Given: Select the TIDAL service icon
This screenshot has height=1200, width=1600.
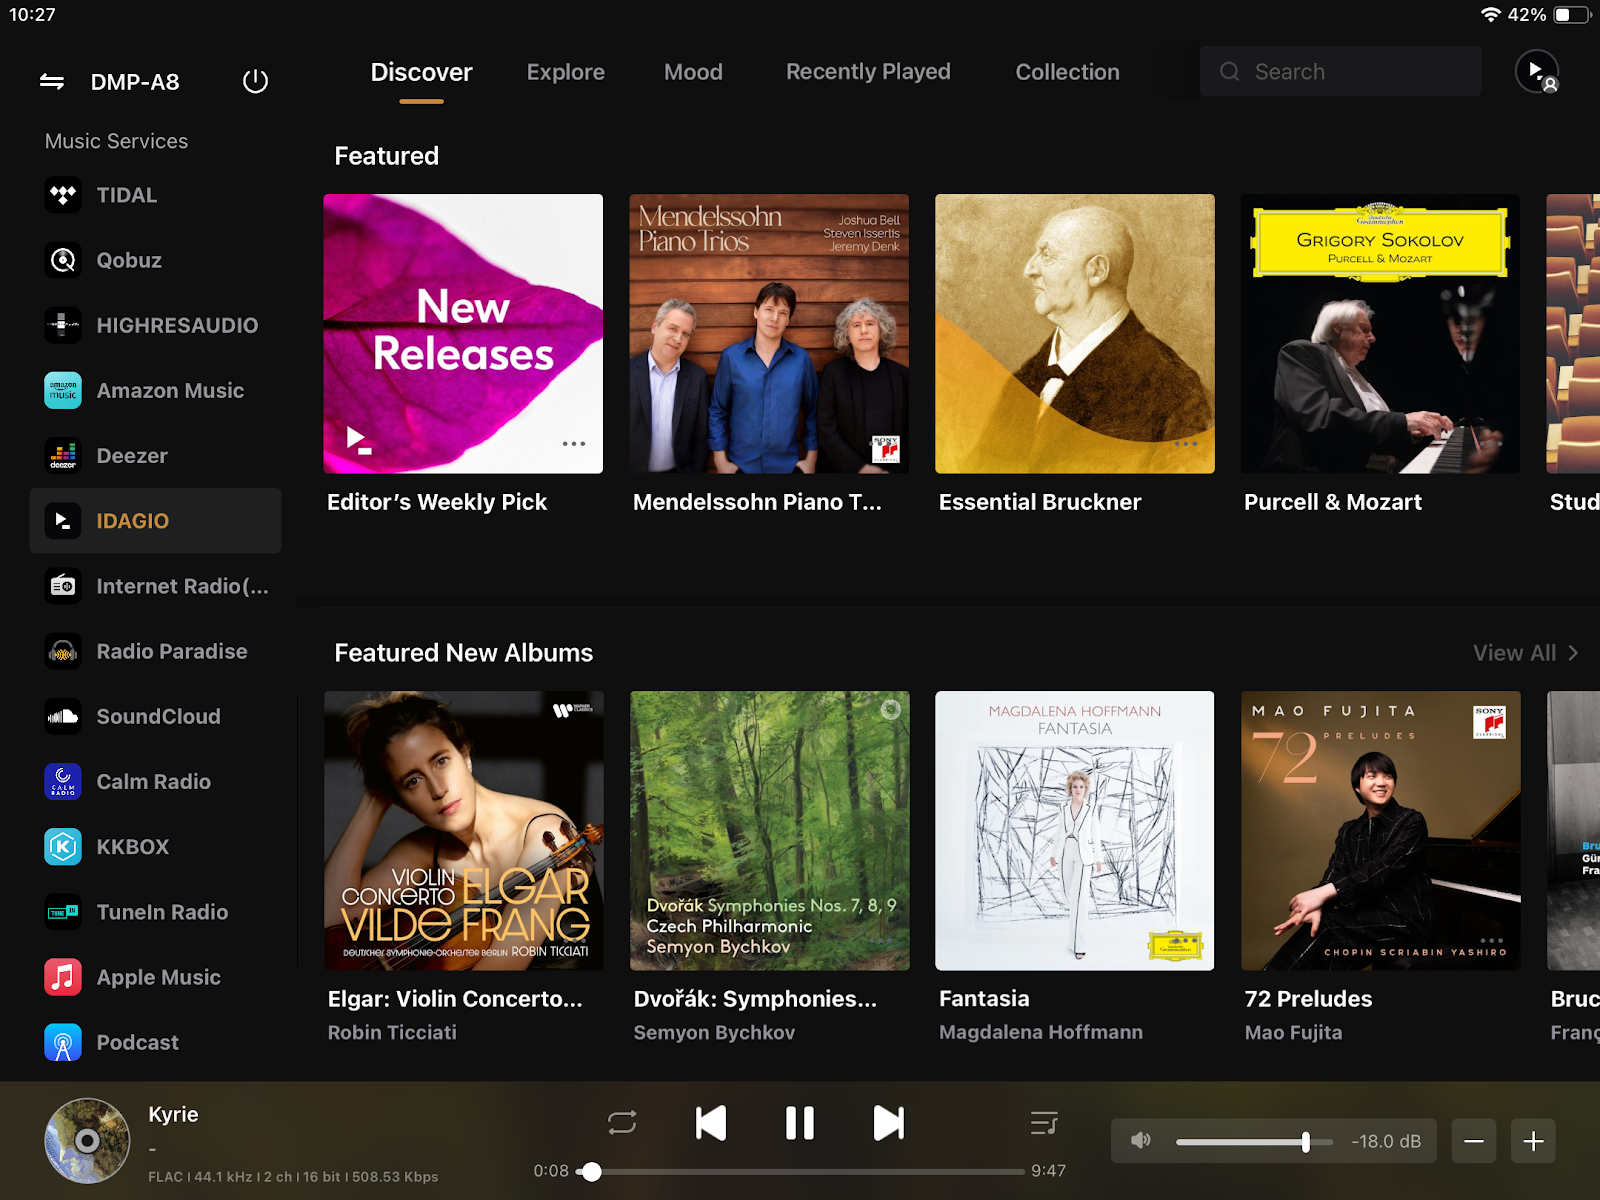Looking at the screenshot, I should pos(63,195).
